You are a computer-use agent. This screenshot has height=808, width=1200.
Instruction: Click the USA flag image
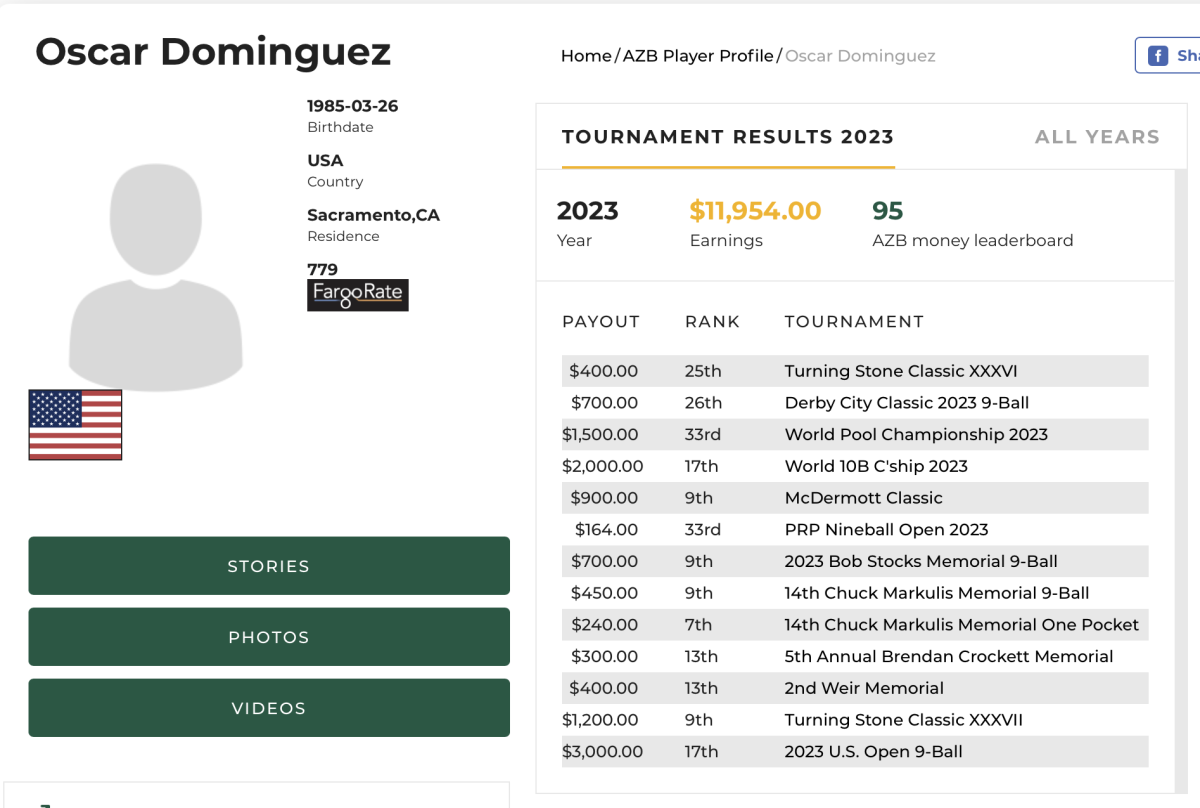(75, 425)
